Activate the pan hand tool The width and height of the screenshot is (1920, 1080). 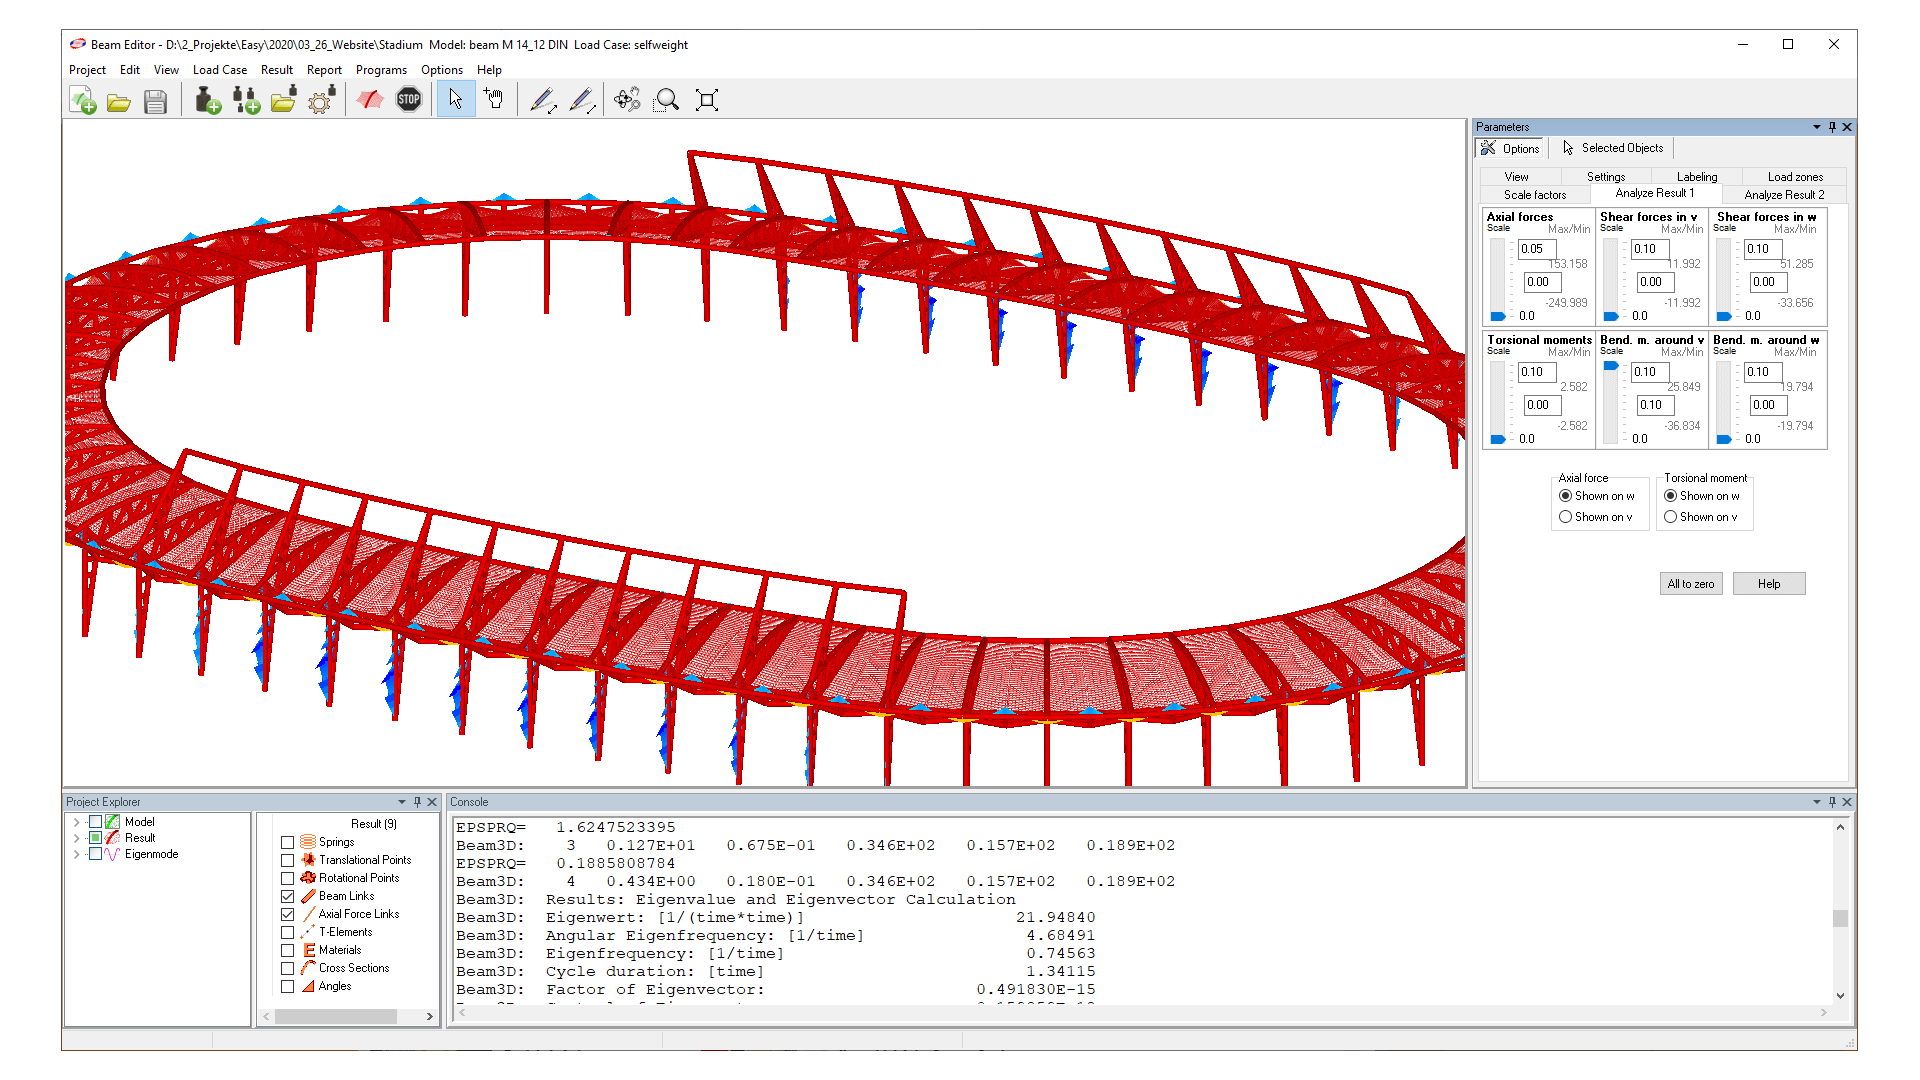point(493,99)
